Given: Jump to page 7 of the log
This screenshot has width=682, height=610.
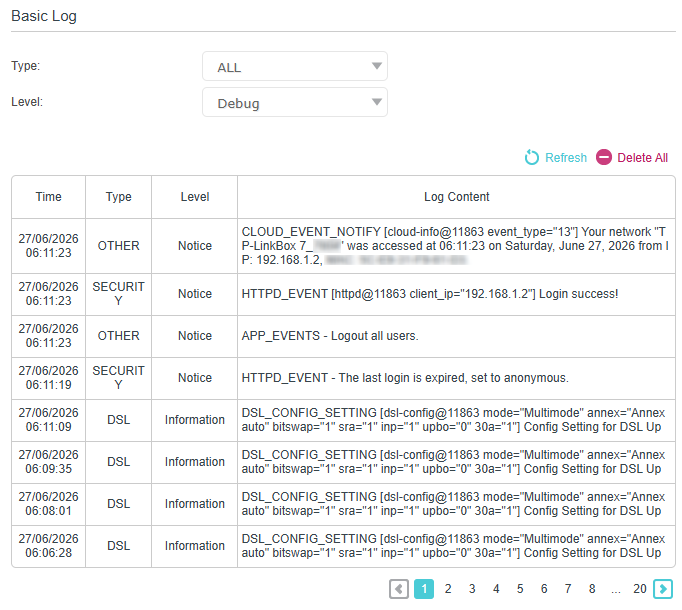Looking at the screenshot, I should click(568, 589).
